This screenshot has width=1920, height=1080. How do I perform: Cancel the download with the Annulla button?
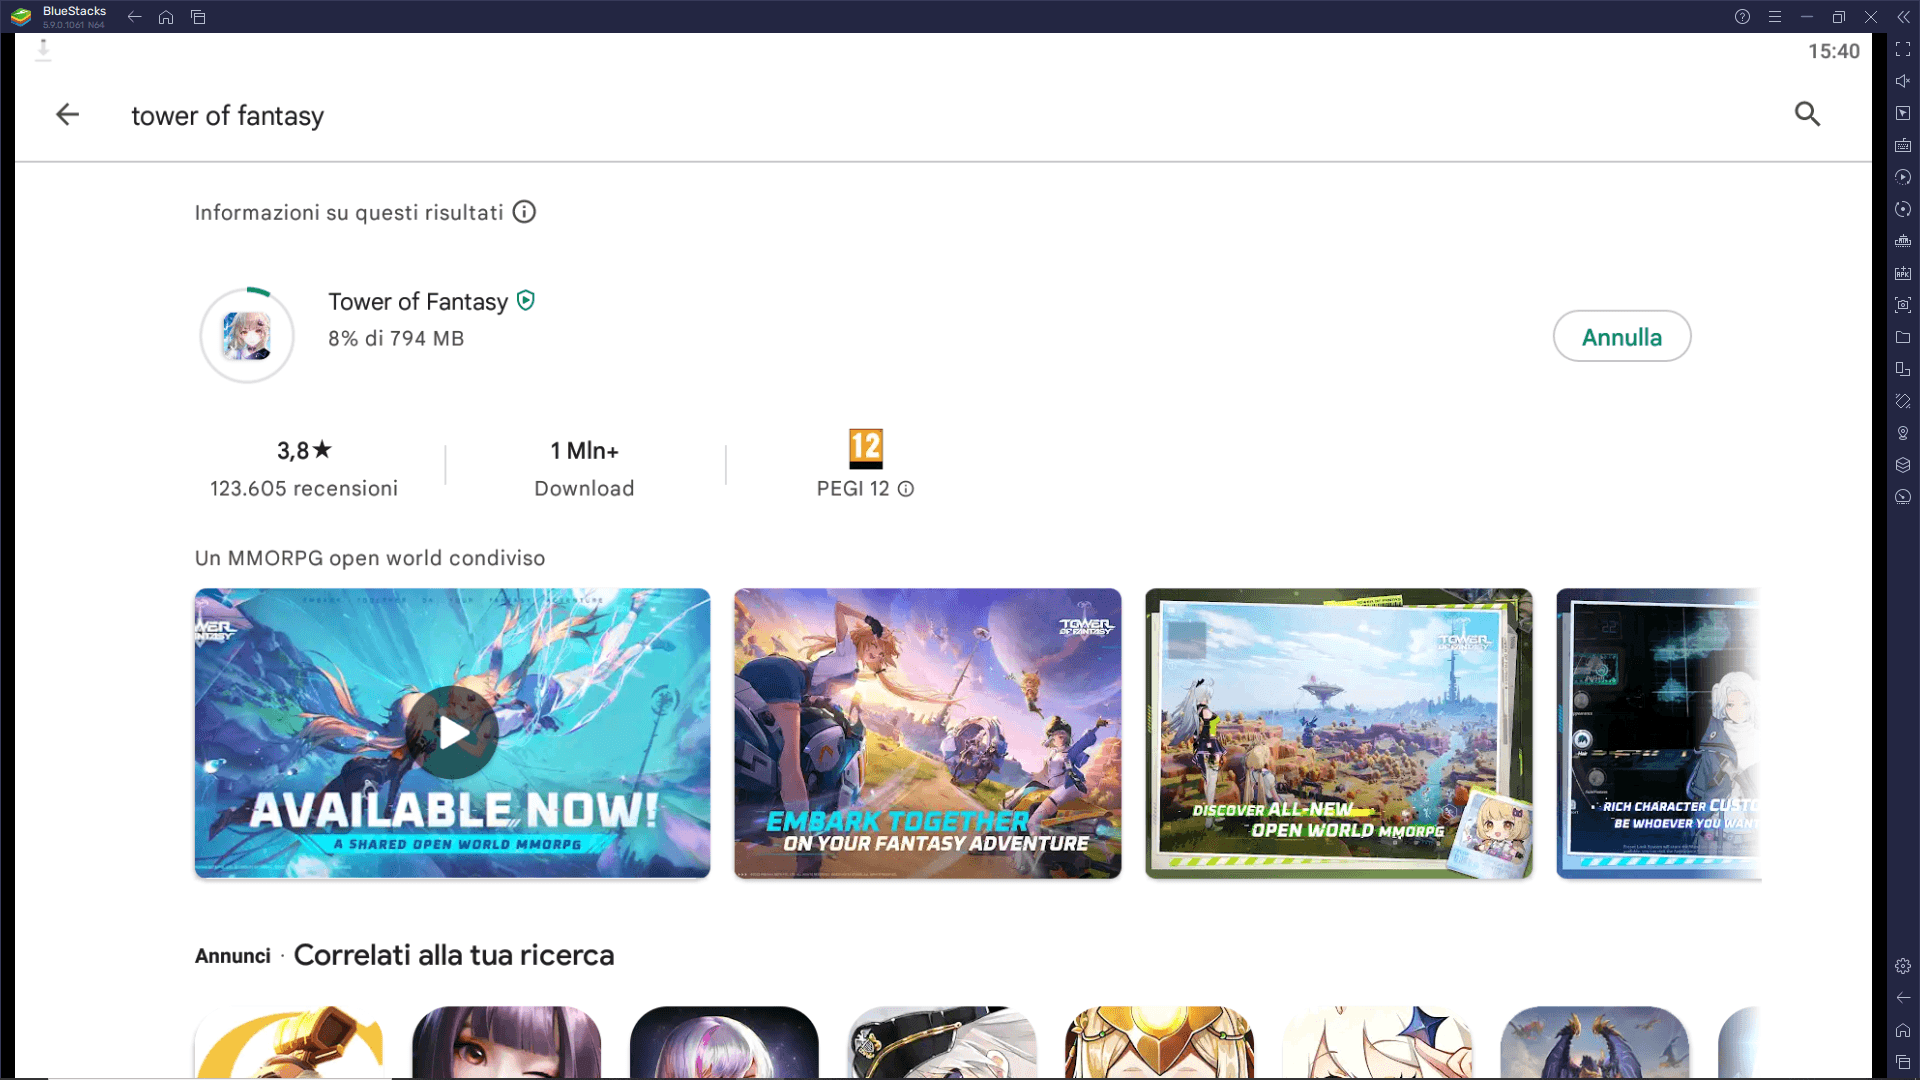click(x=1621, y=337)
